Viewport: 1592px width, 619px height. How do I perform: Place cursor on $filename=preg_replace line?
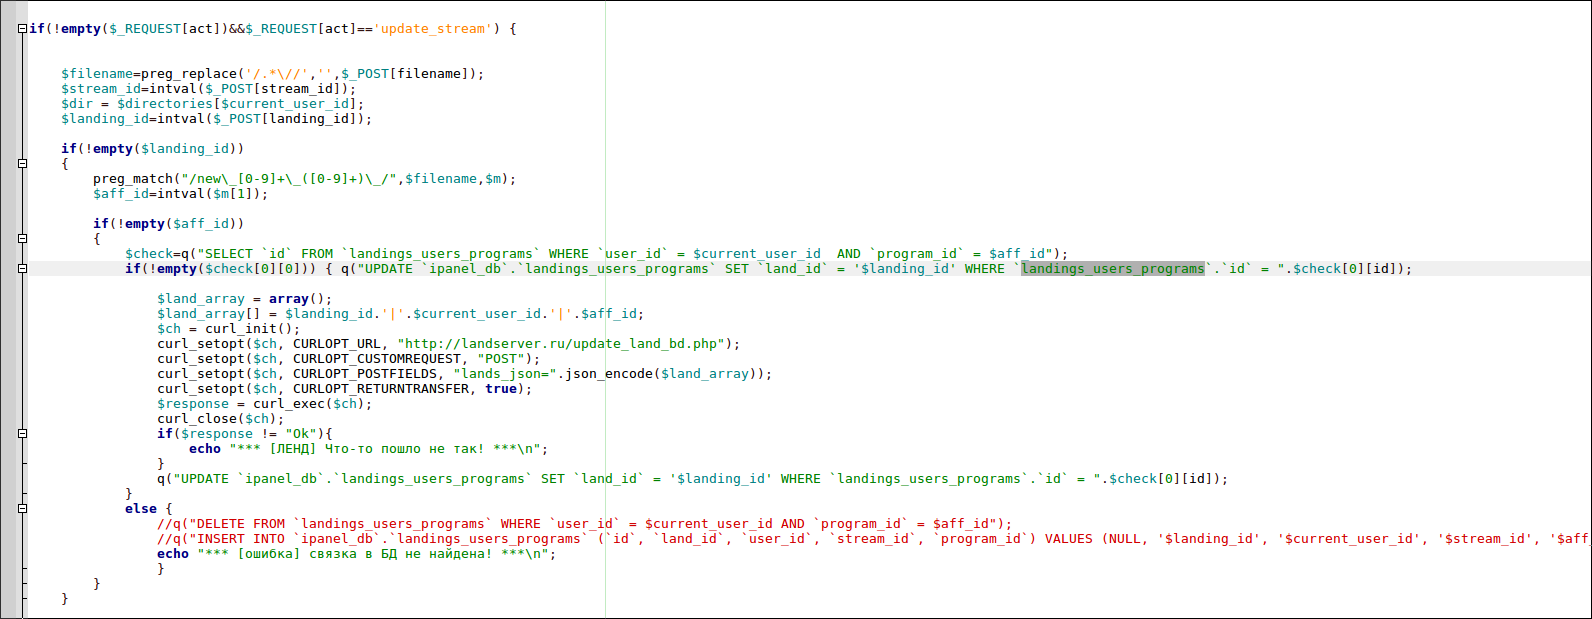[272, 74]
